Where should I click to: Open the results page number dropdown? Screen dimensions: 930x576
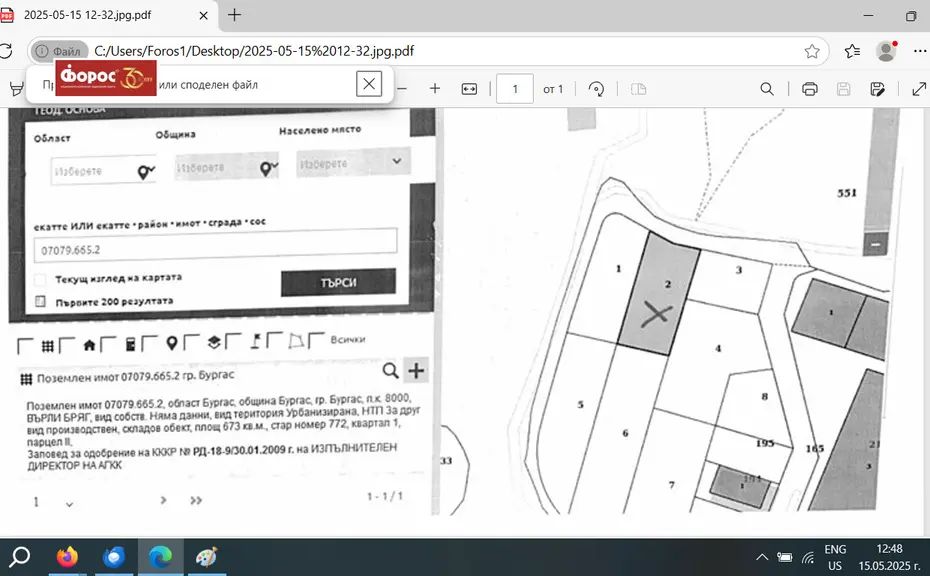pos(69,503)
